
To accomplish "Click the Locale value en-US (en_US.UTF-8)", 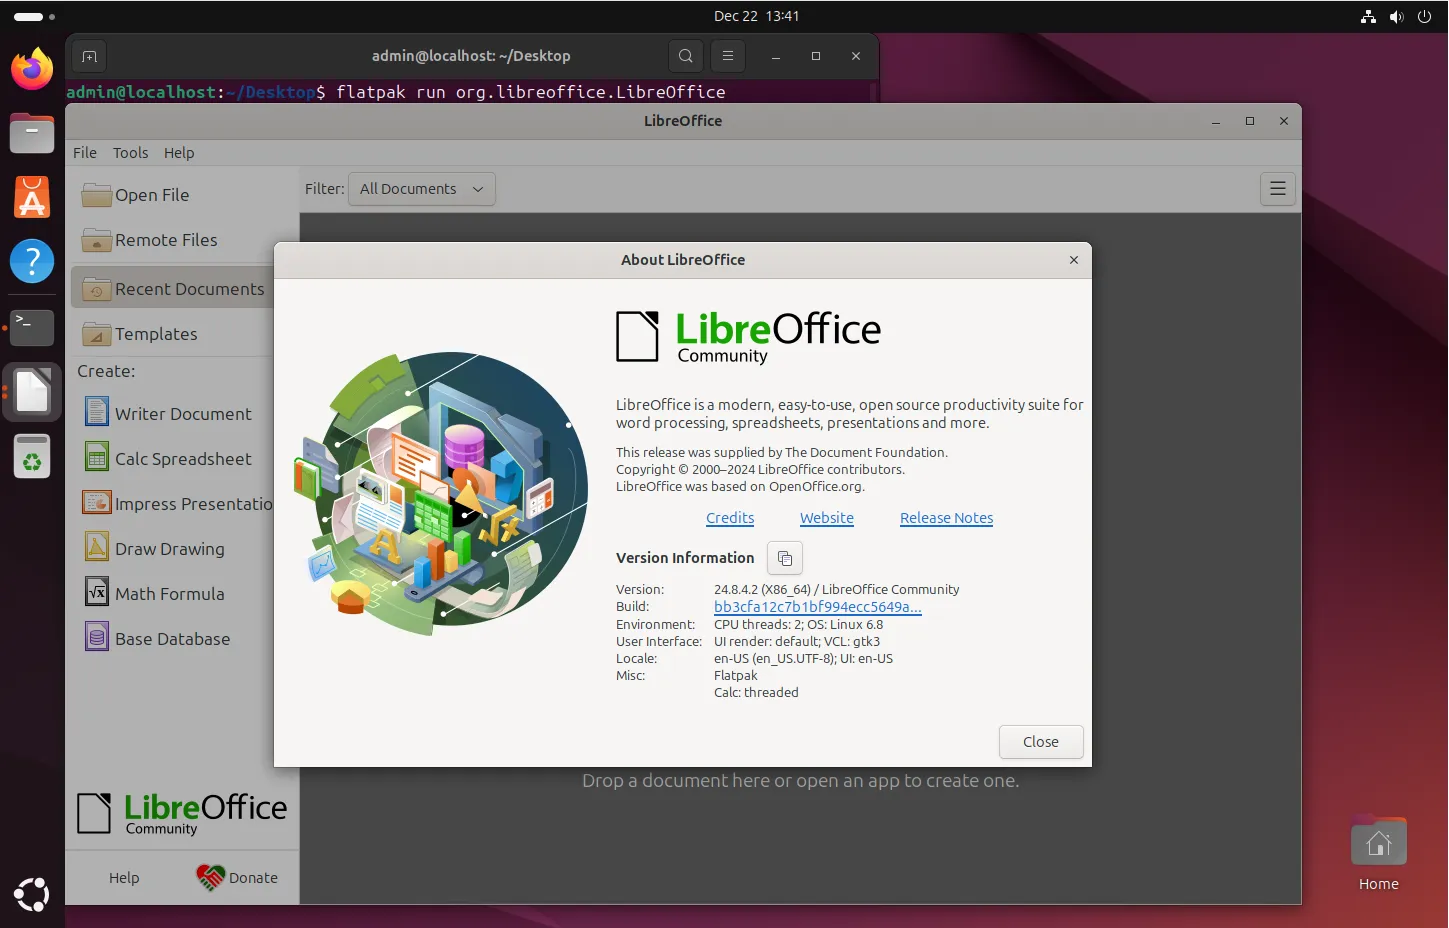I will 773,658.
